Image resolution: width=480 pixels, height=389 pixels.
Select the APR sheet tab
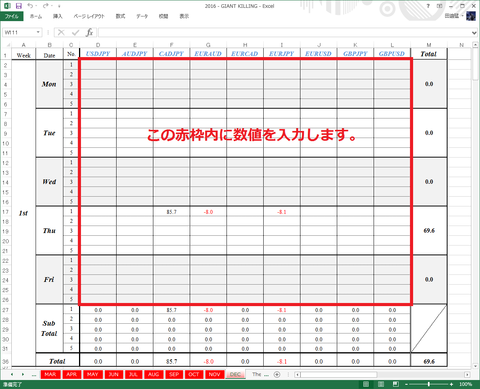coord(71,374)
